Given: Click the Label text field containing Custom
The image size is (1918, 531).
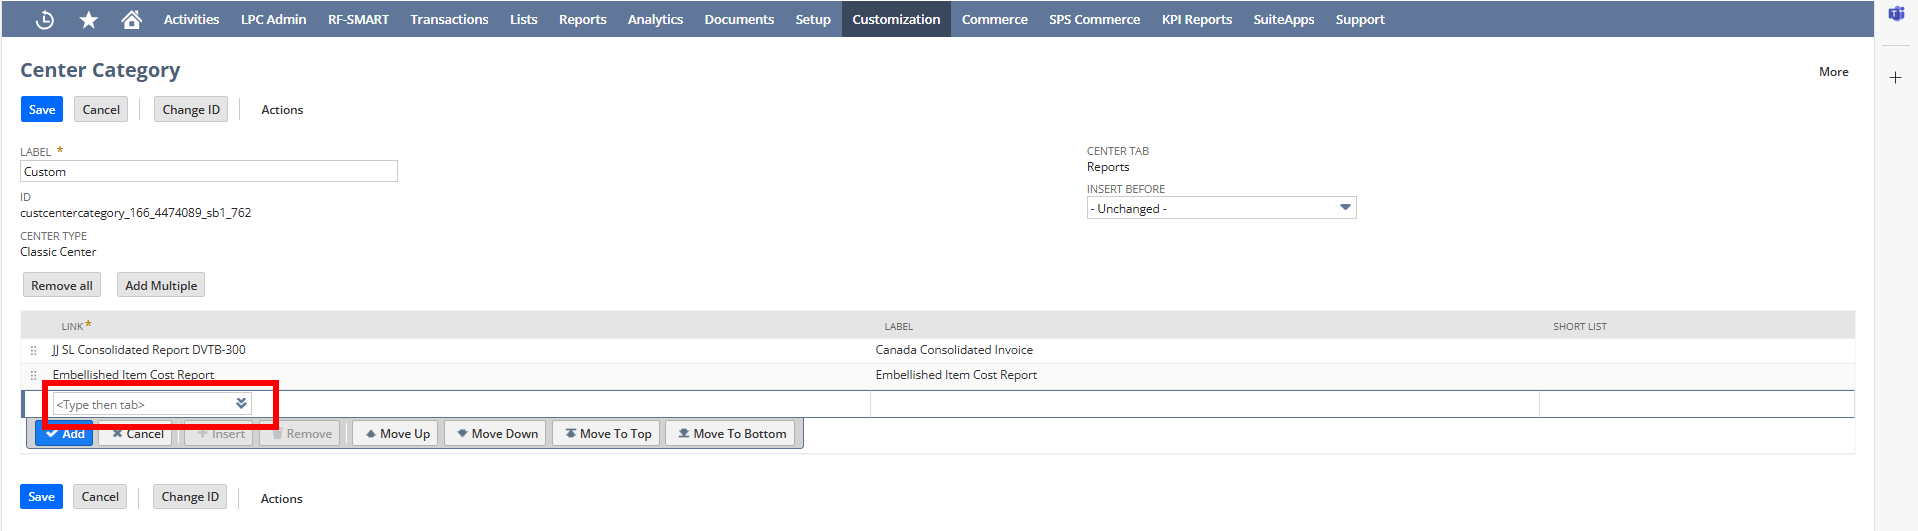Looking at the screenshot, I should (208, 172).
